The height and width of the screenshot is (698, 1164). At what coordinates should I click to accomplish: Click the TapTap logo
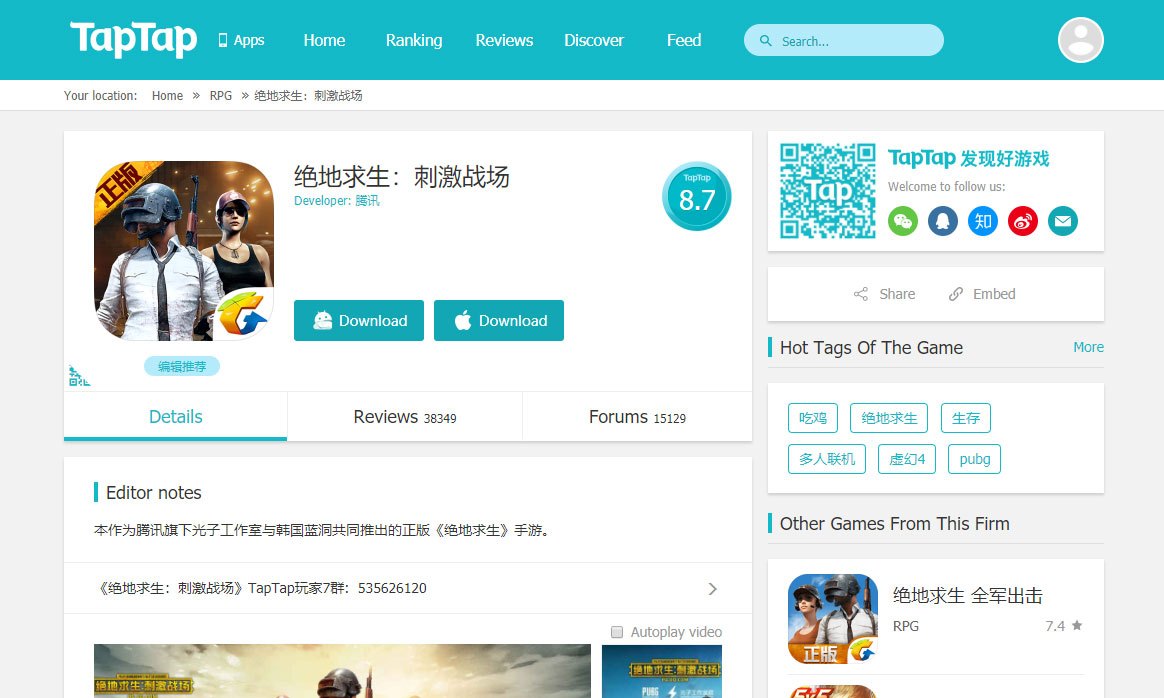pyautogui.click(x=134, y=40)
